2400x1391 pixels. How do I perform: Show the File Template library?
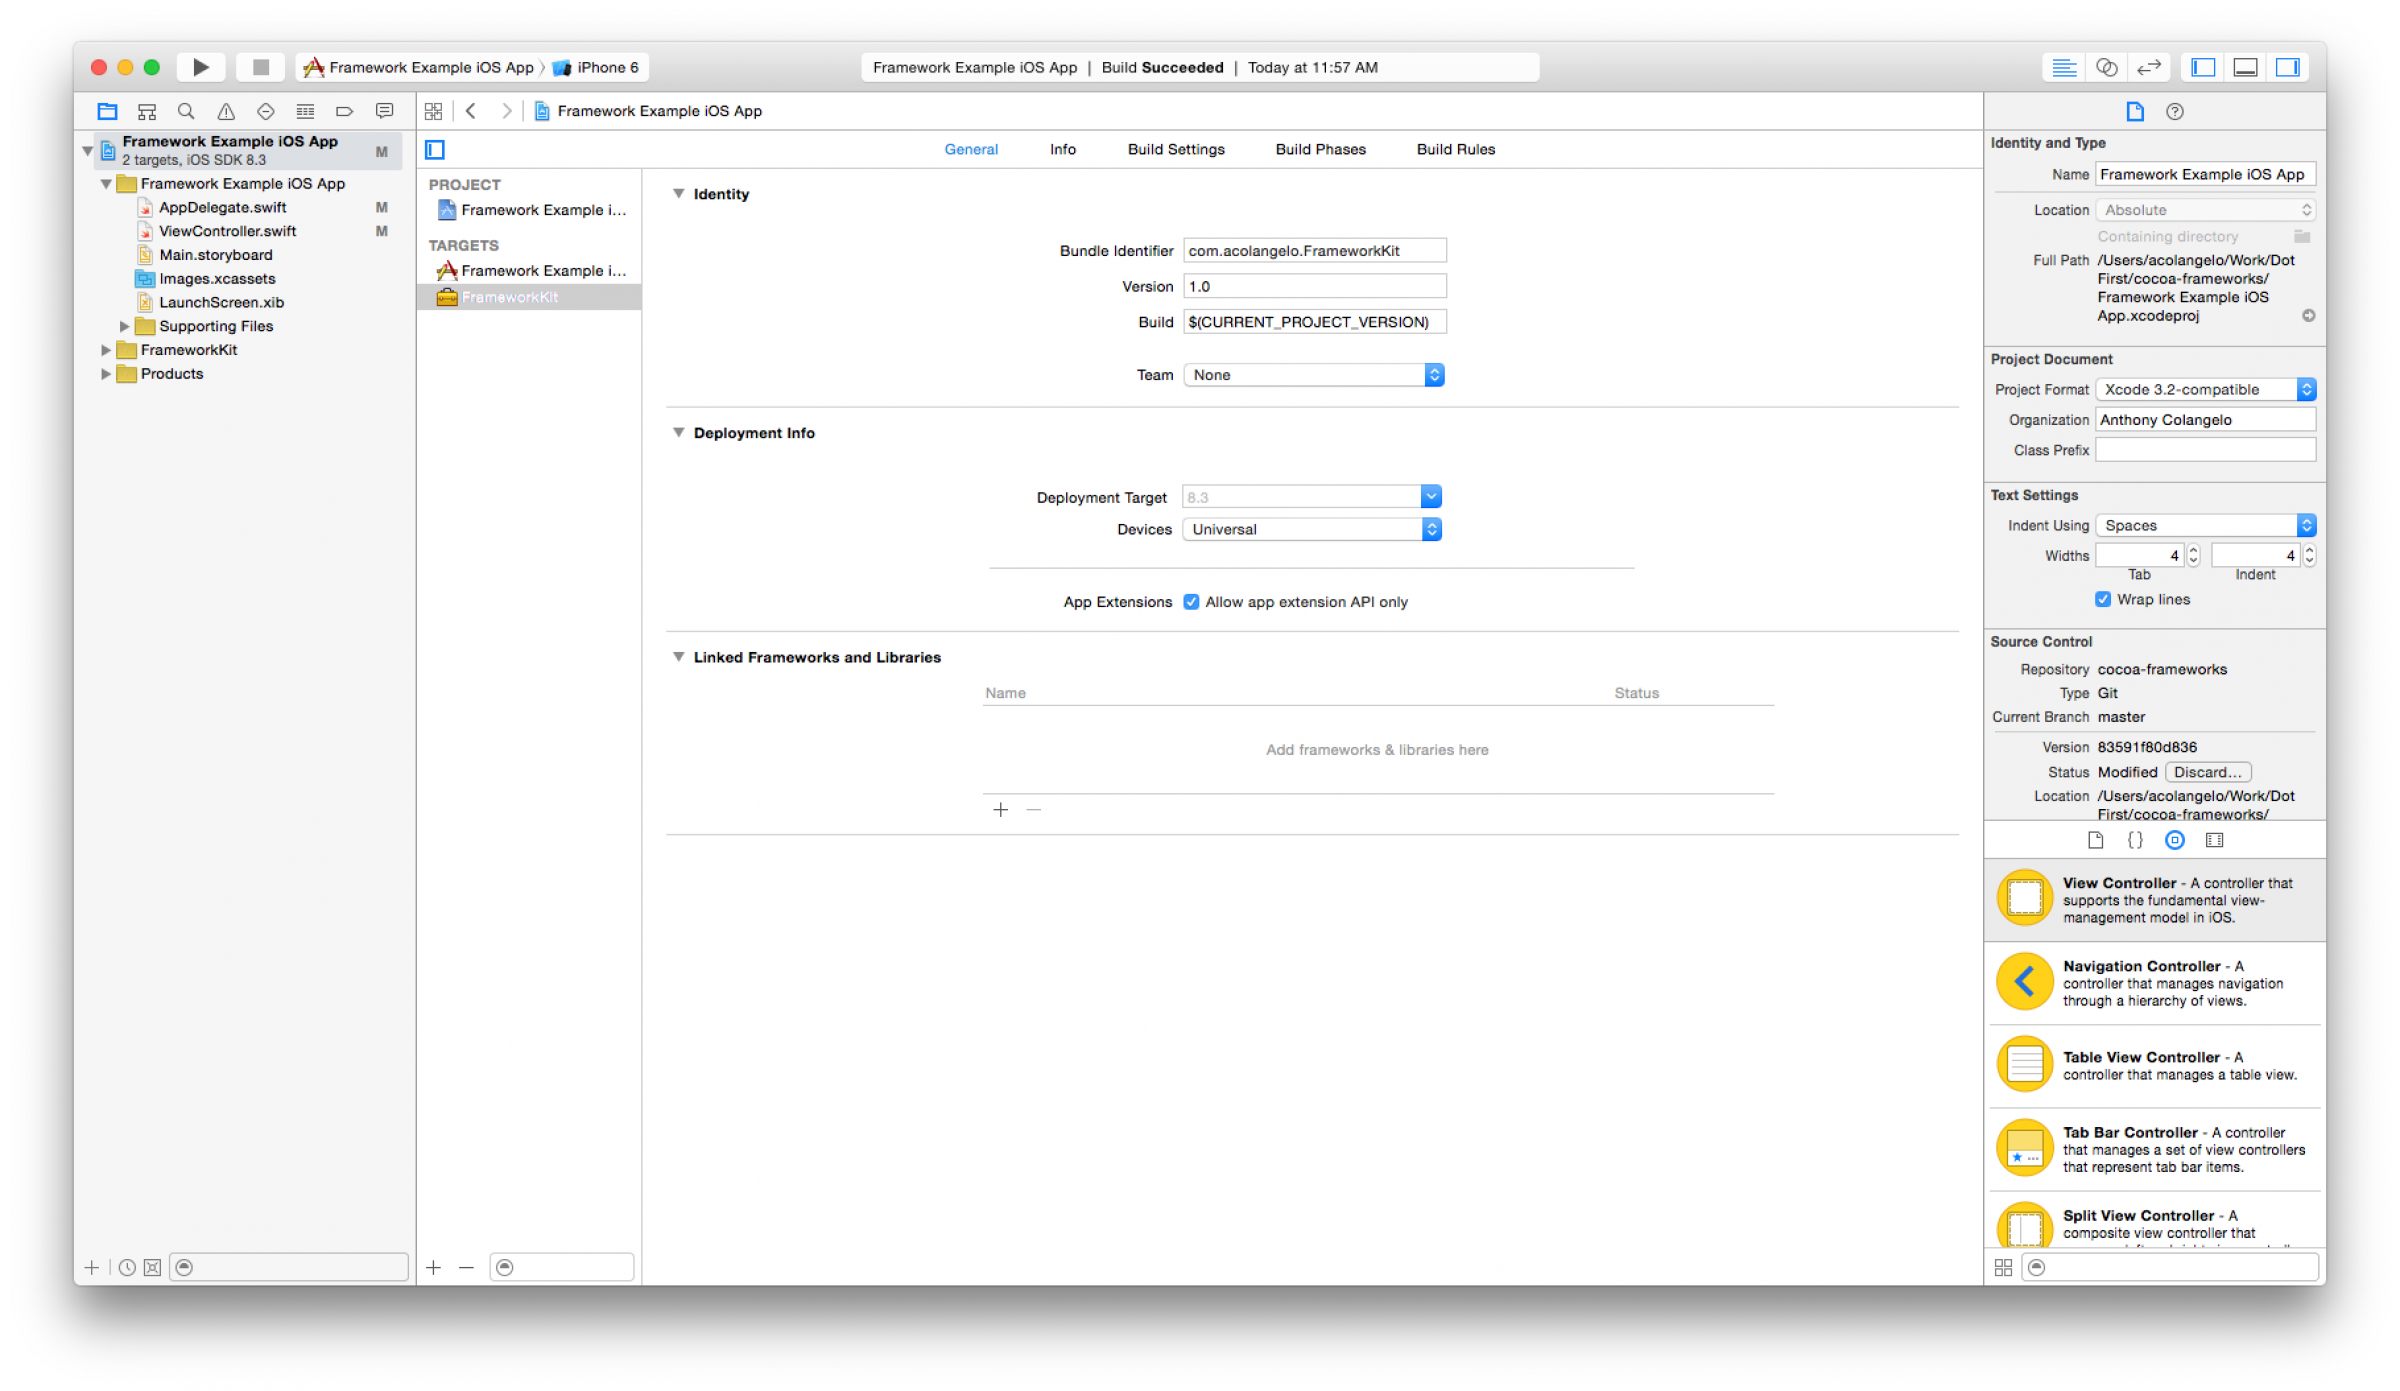coord(2095,840)
